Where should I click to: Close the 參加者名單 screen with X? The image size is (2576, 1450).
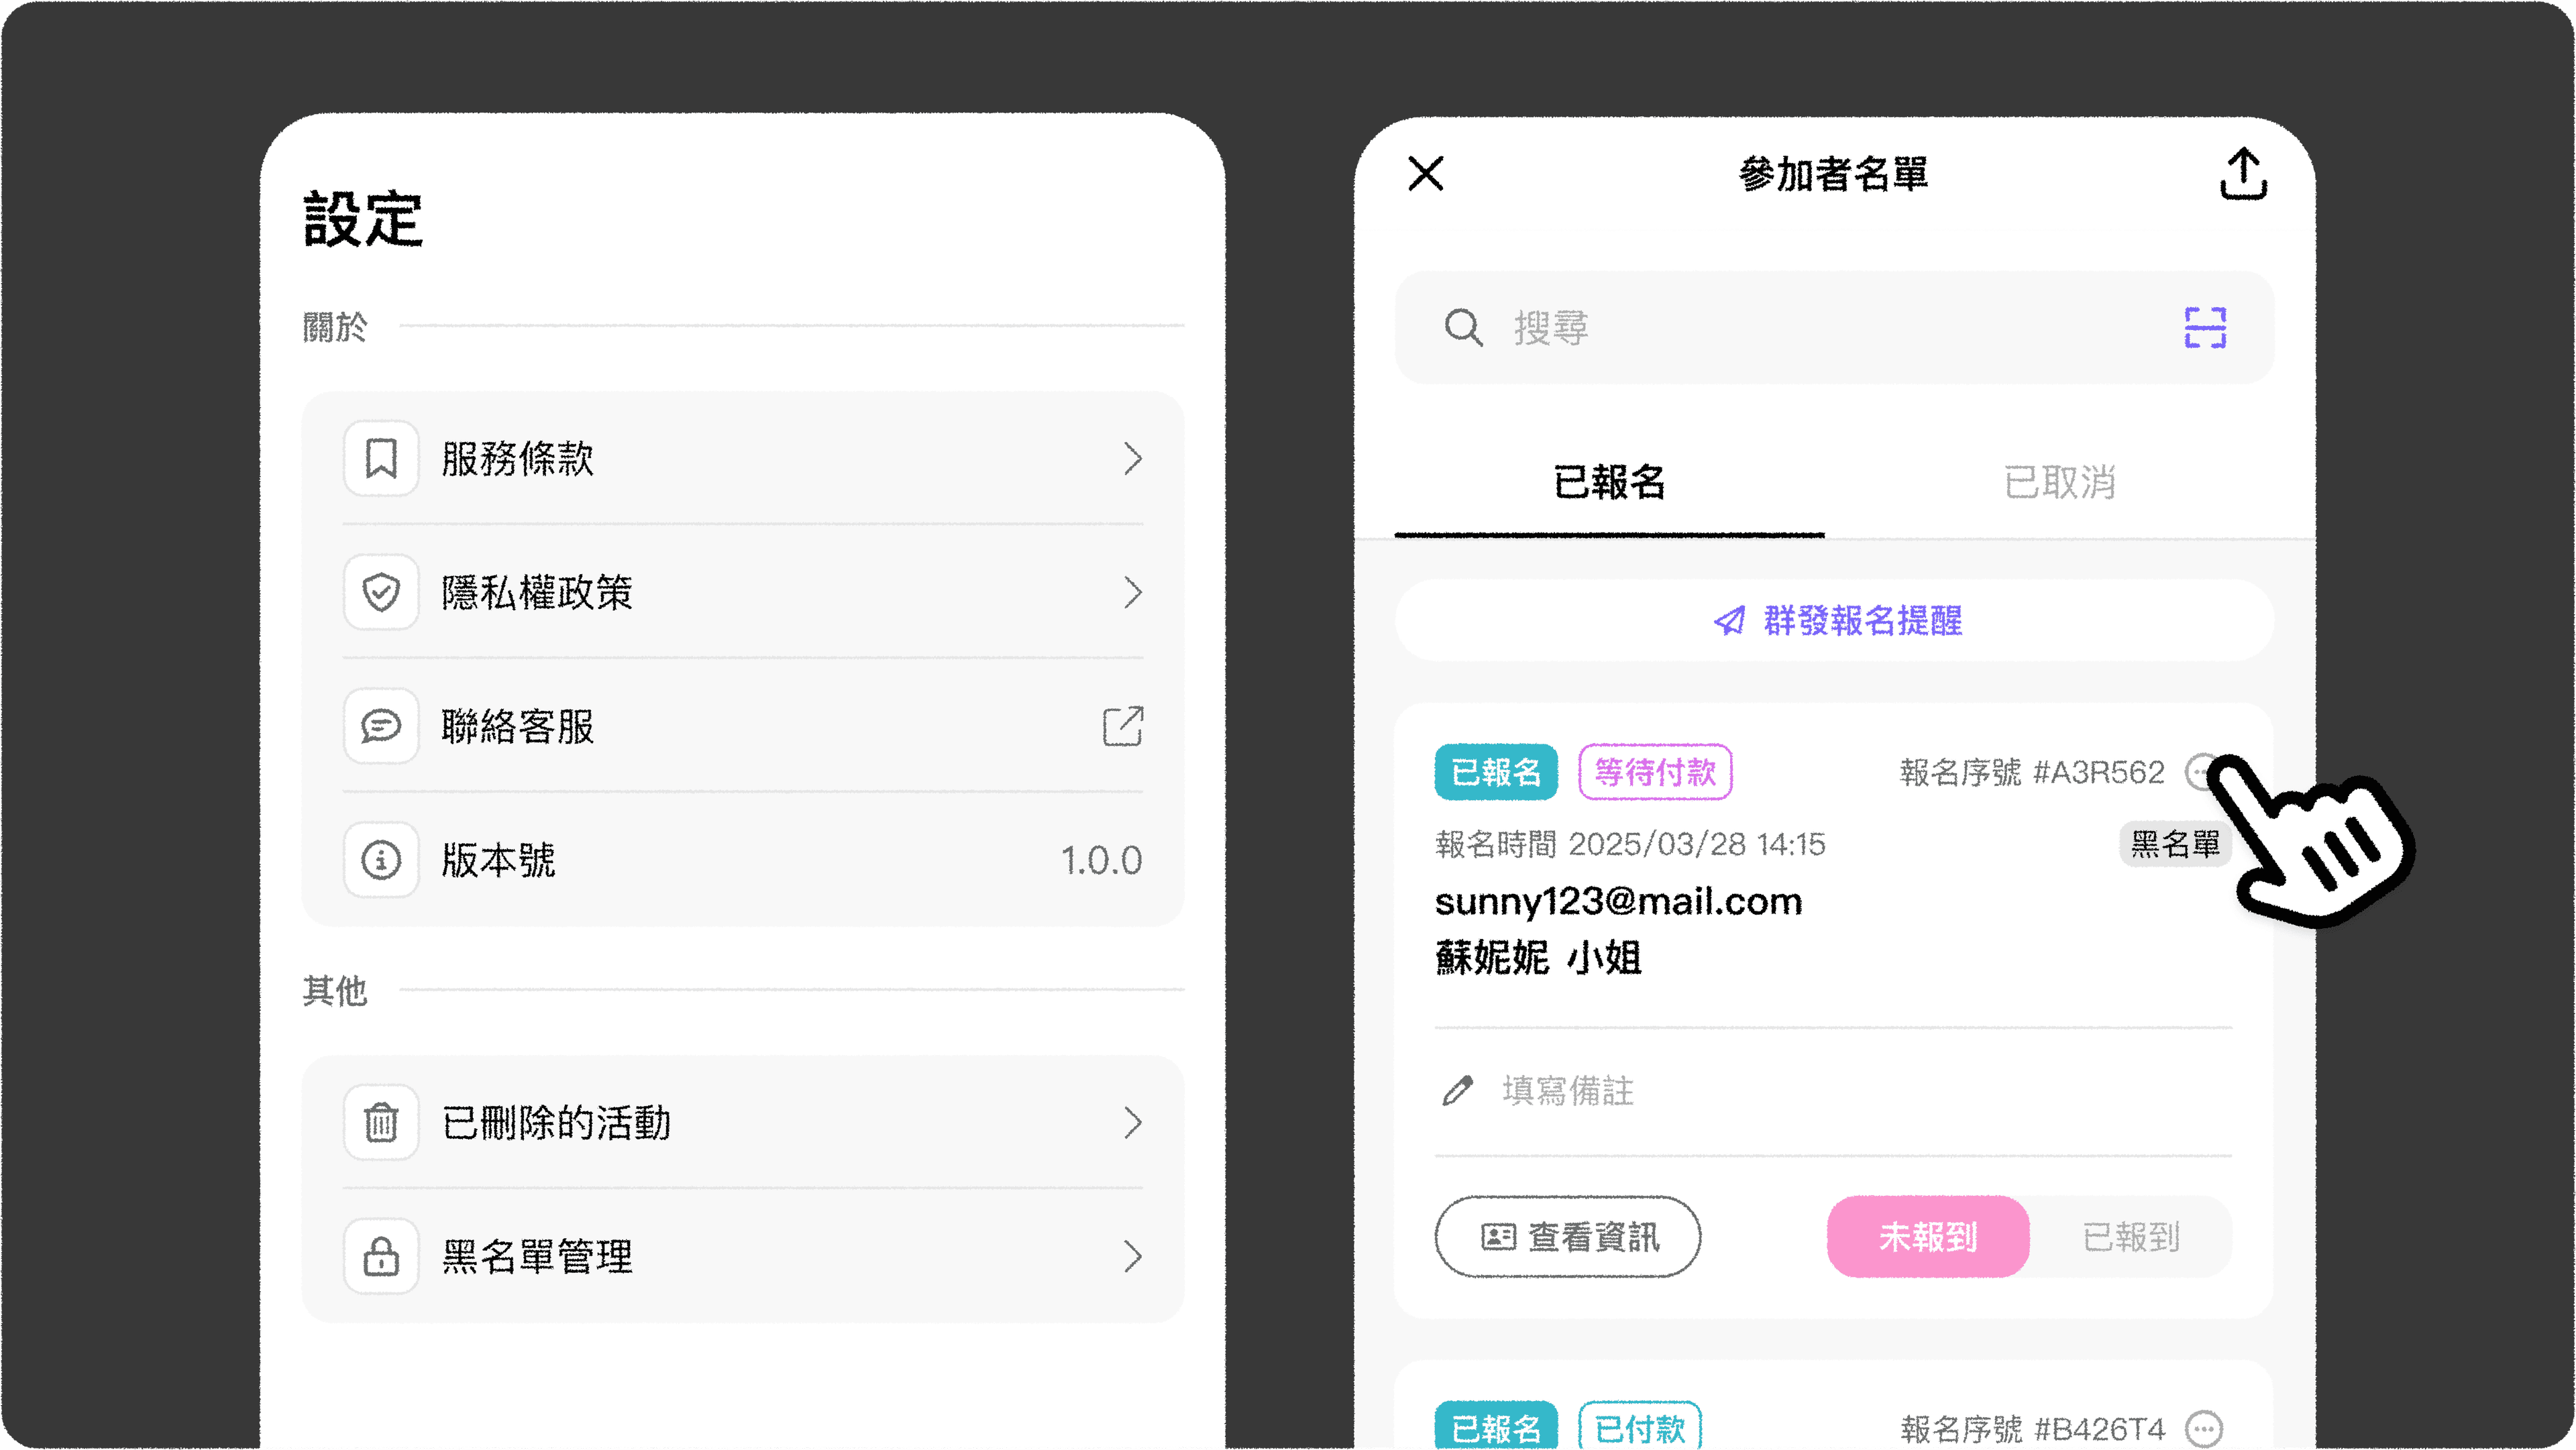pos(1425,173)
